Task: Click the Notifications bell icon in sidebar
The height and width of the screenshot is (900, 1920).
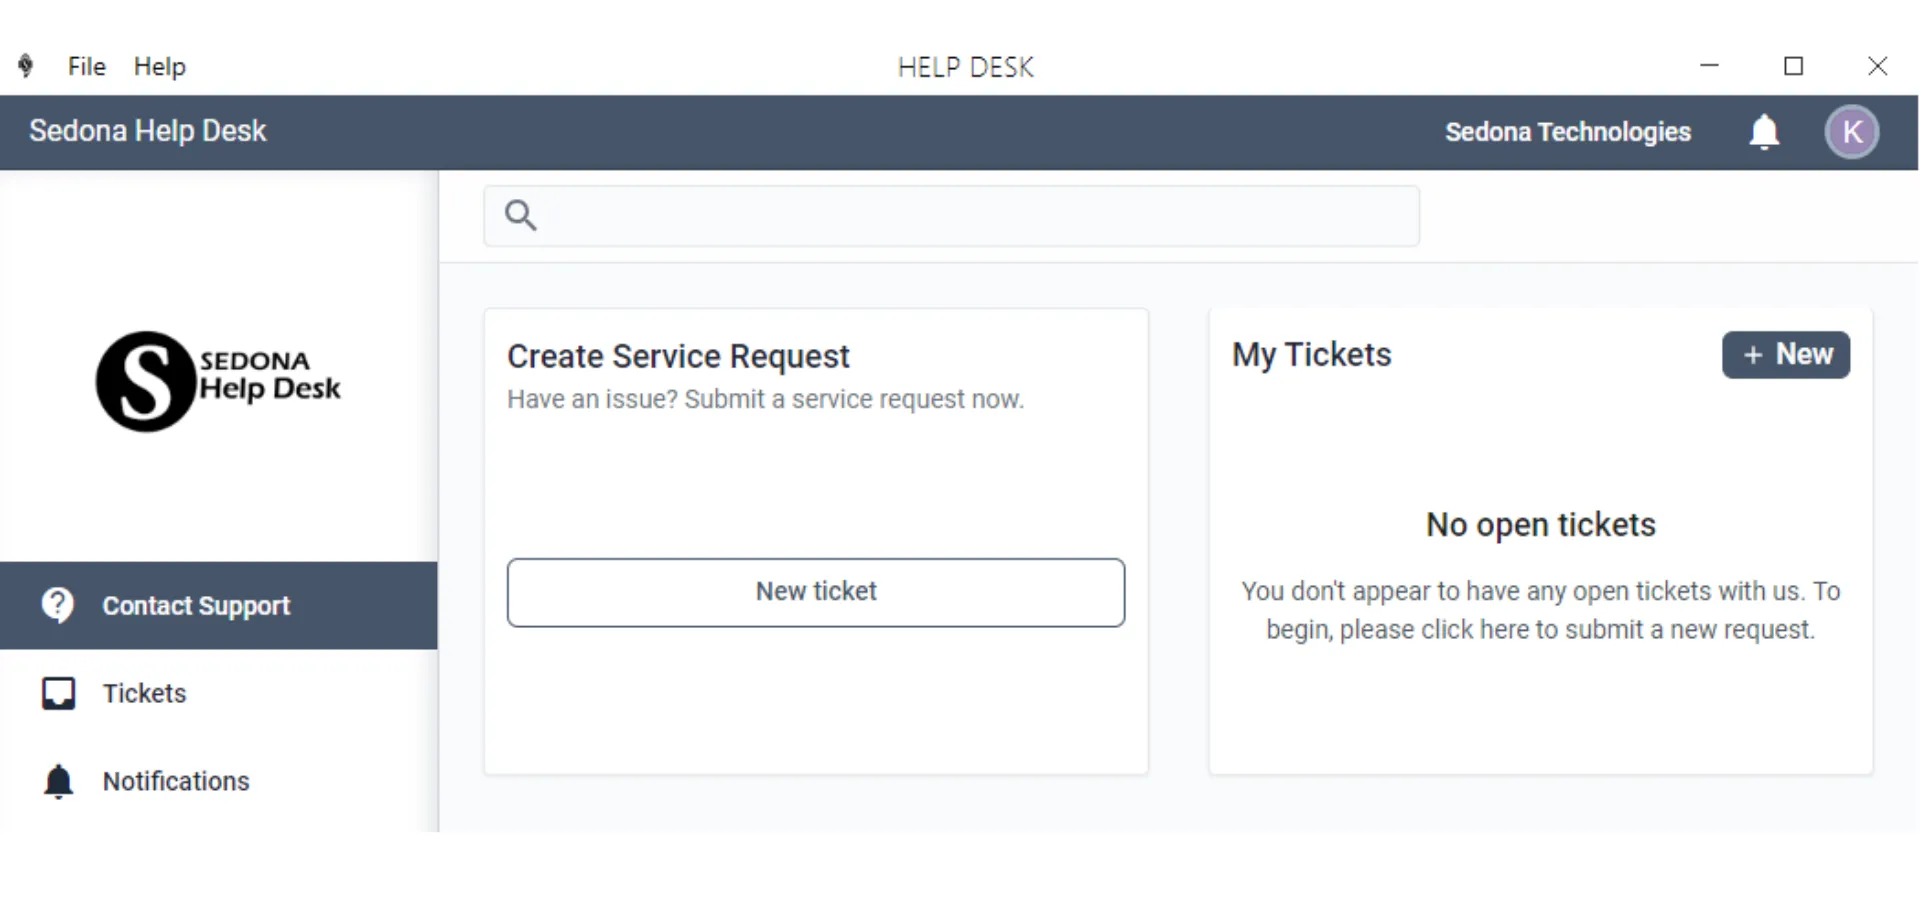Action: [x=58, y=781]
